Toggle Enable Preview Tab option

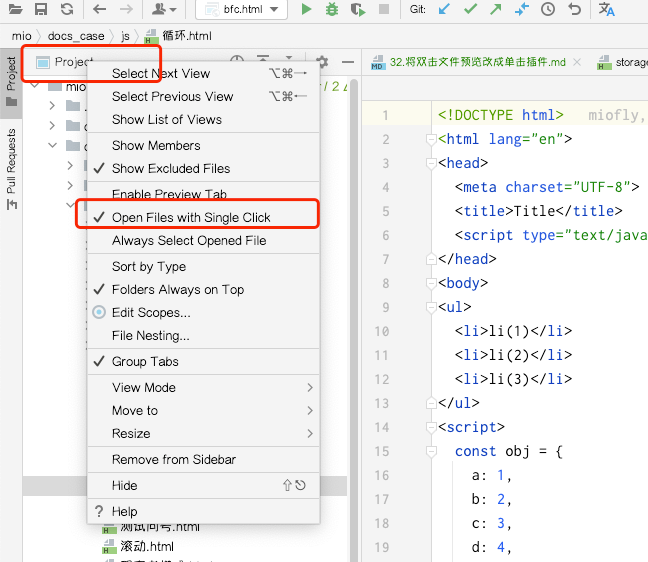point(203,193)
